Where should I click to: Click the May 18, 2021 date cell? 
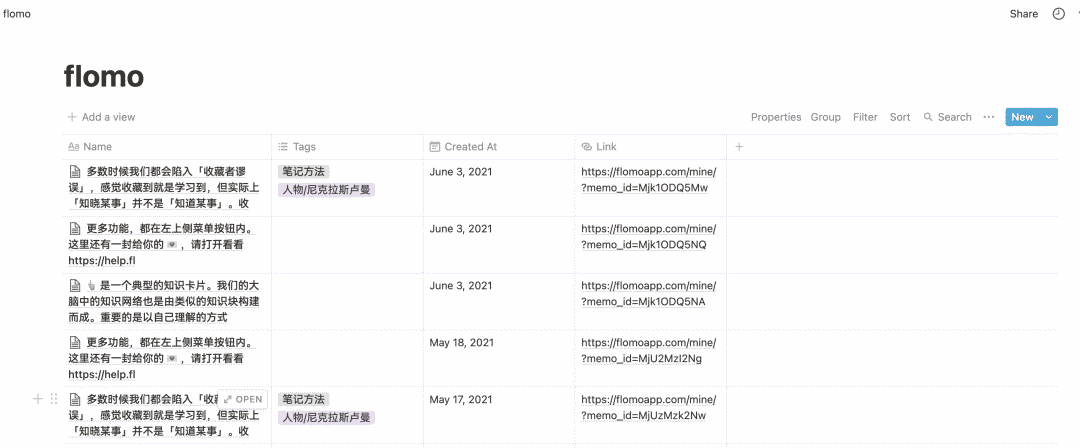461,343
